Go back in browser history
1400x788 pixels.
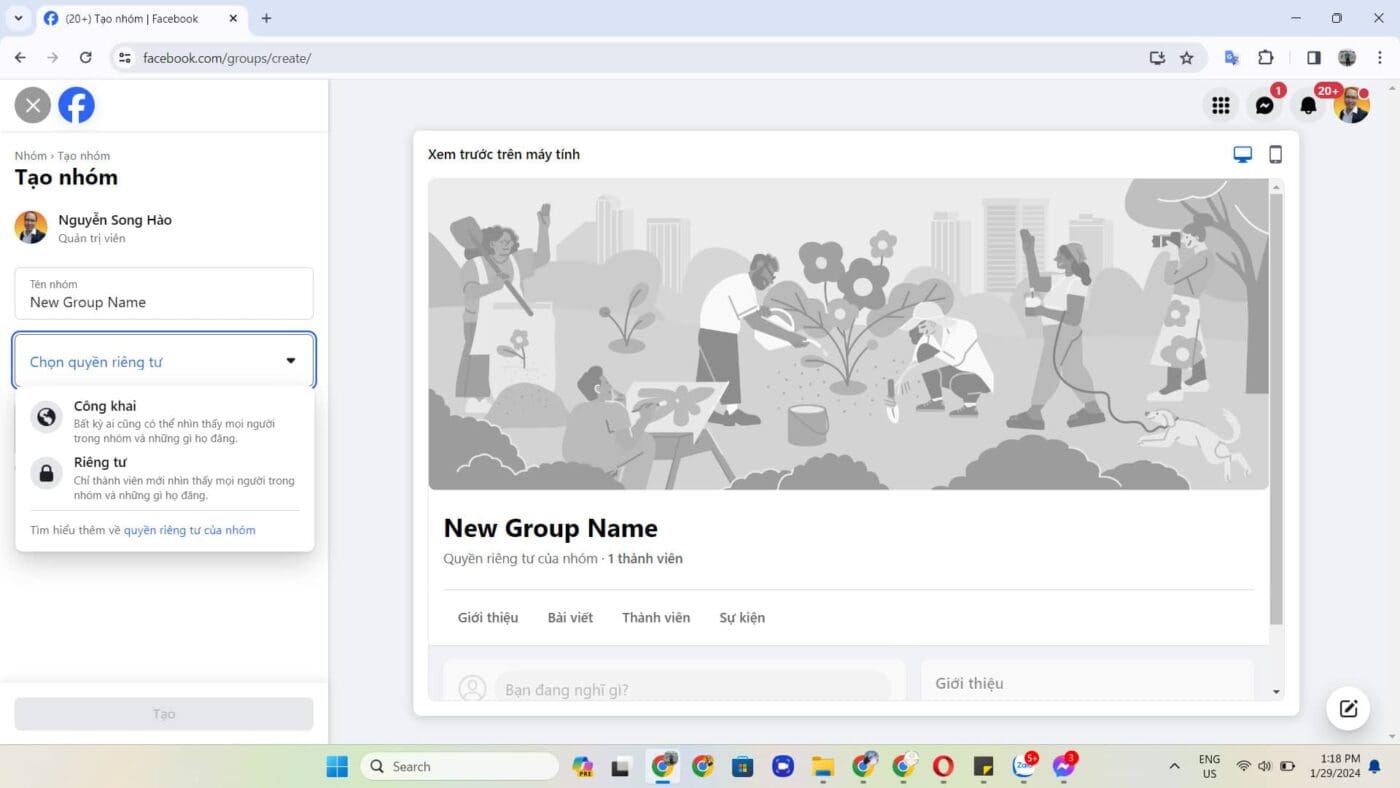point(20,58)
